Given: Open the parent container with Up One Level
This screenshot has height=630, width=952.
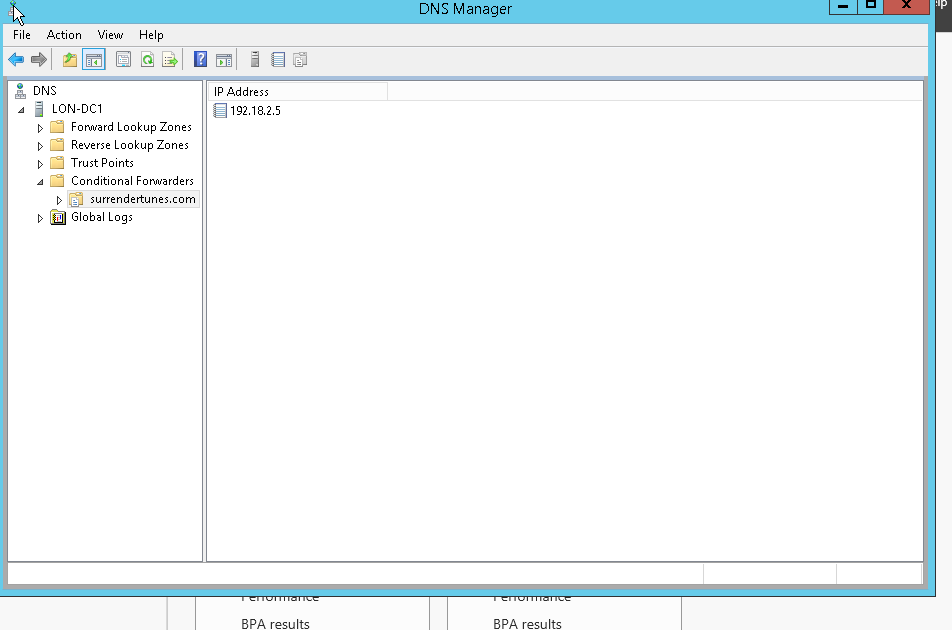Looking at the screenshot, I should (x=68, y=59).
